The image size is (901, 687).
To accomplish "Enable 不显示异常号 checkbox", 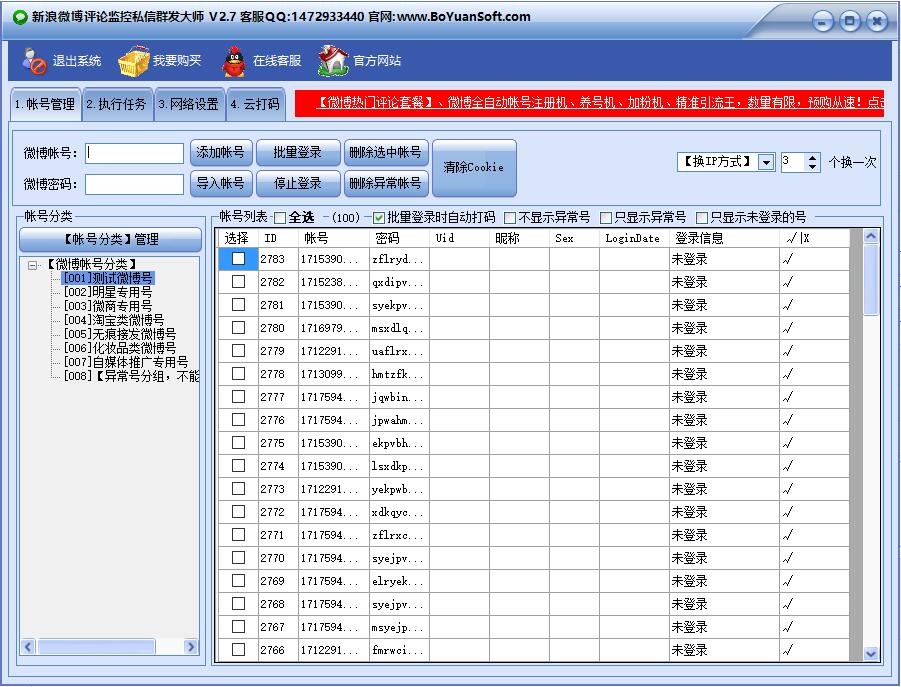I will (x=510, y=218).
